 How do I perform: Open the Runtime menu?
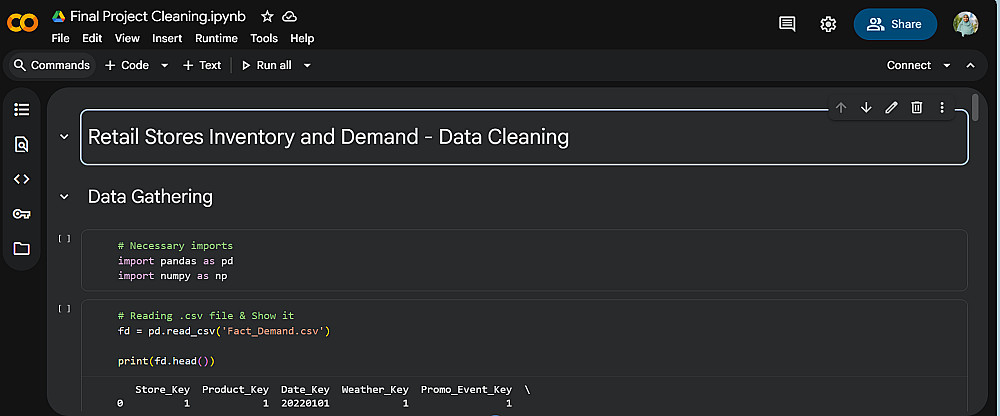coord(217,39)
